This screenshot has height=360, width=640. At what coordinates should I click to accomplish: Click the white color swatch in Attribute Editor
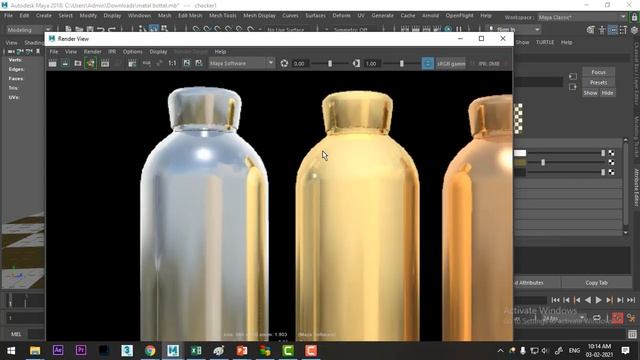(x=520, y=153)
